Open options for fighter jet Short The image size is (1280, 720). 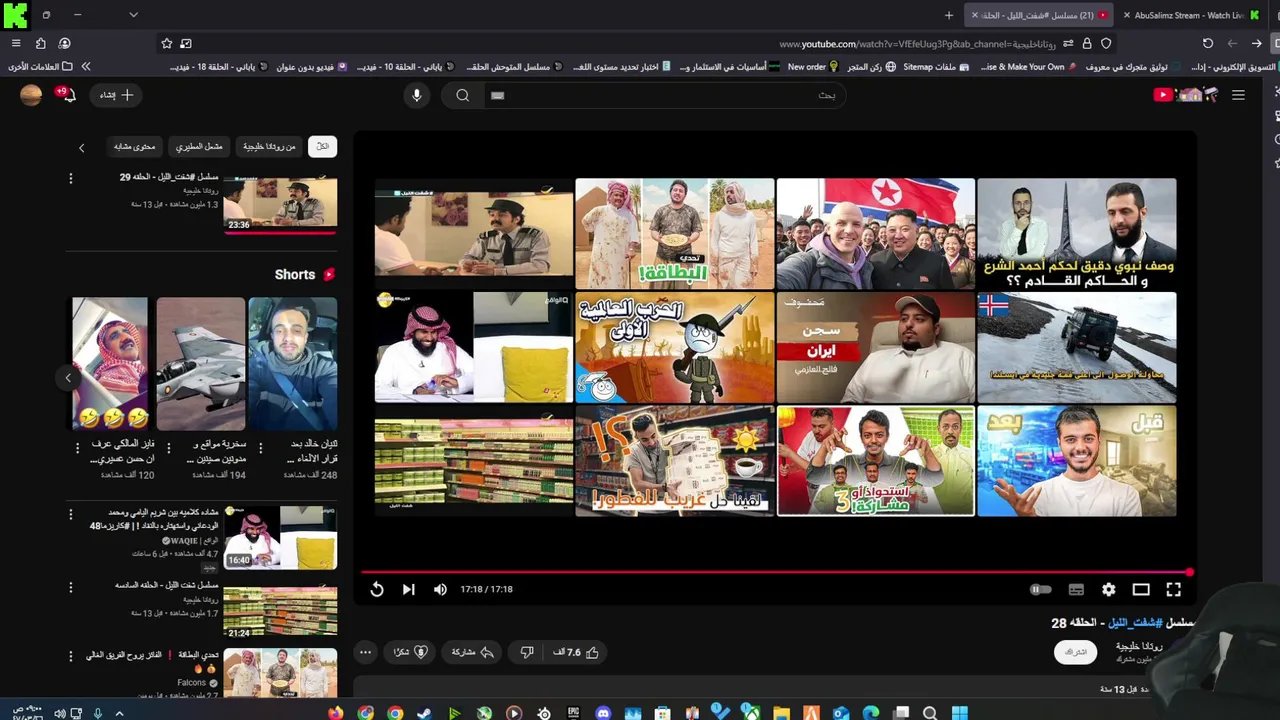pyautogui.click(x=168, y=448)
